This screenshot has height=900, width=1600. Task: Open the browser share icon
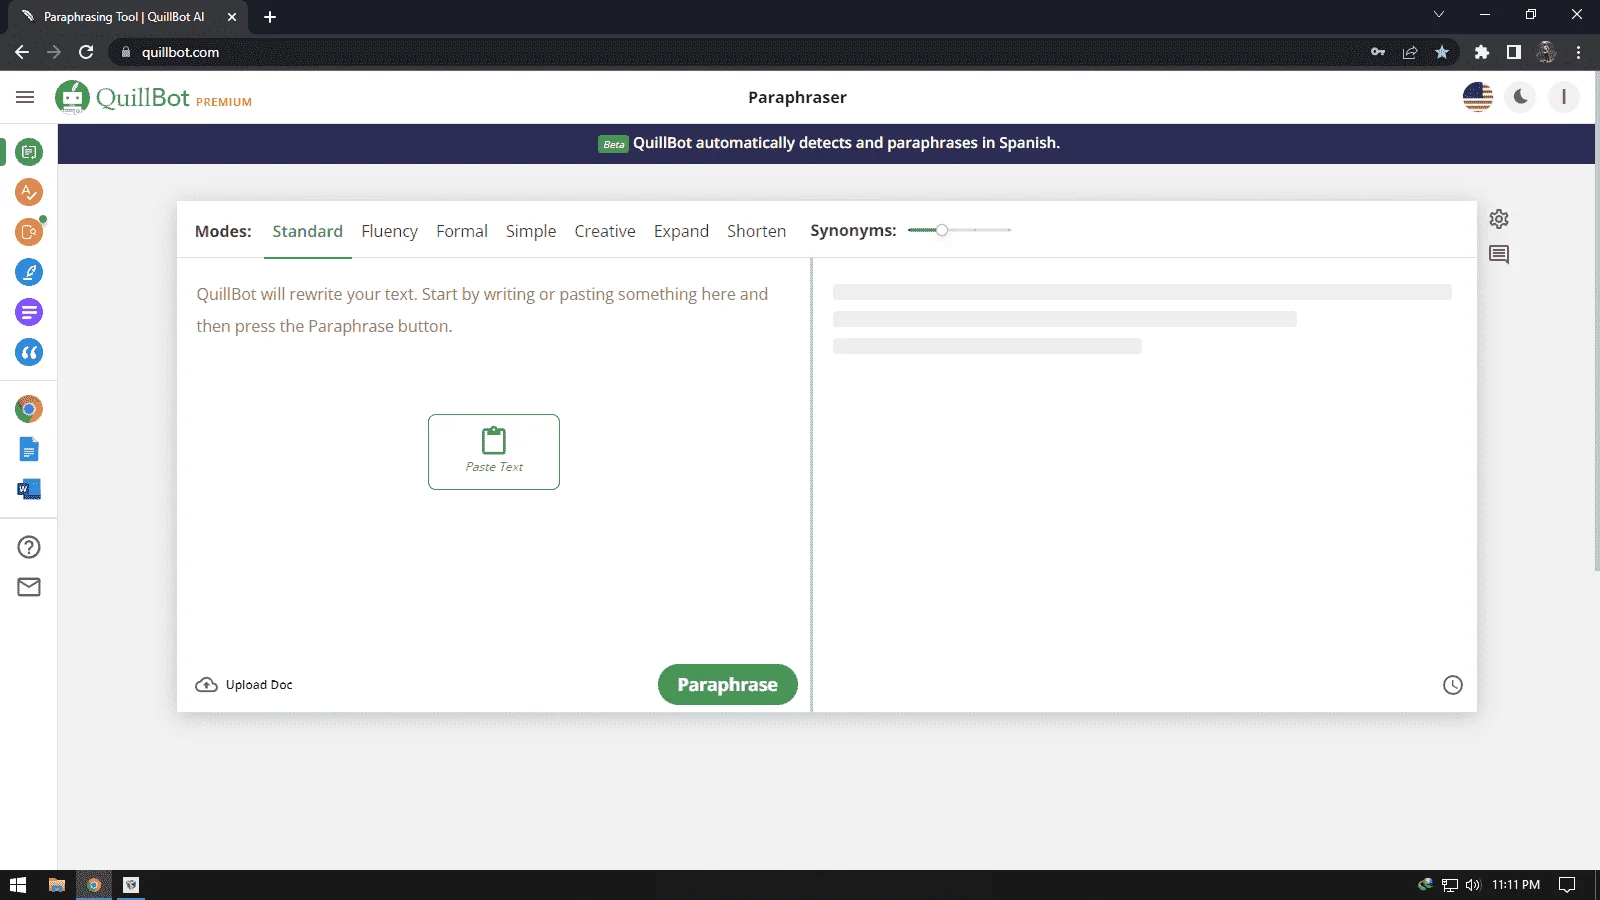(1410, 52)
